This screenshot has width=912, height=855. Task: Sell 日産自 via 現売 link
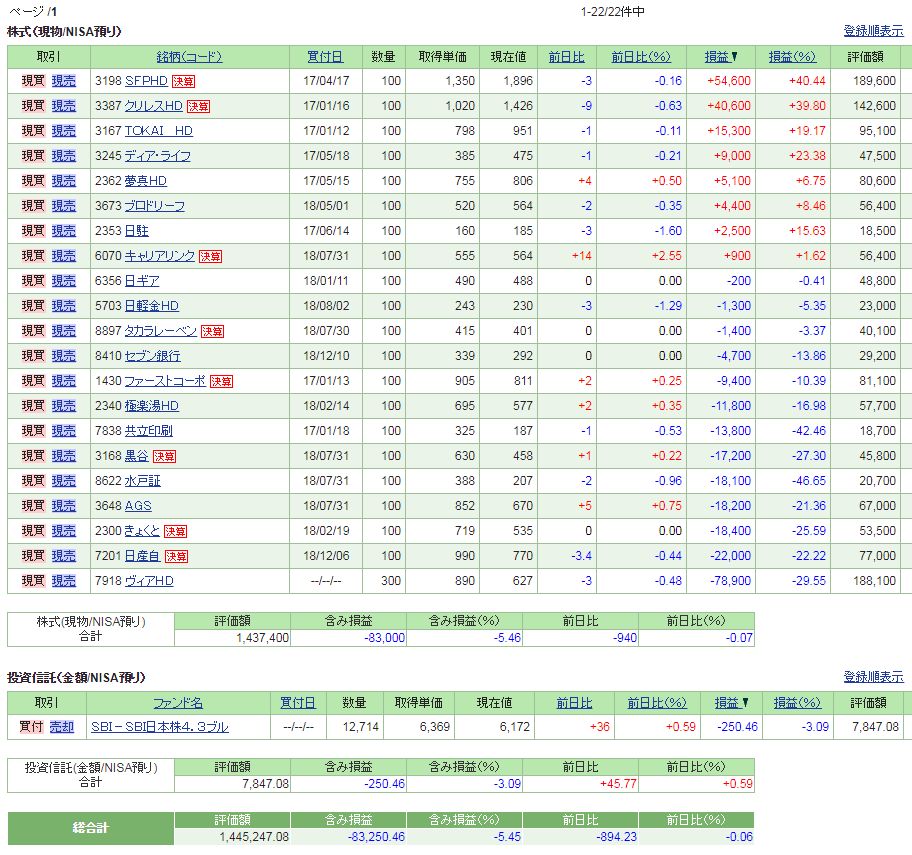pos(64,556)
